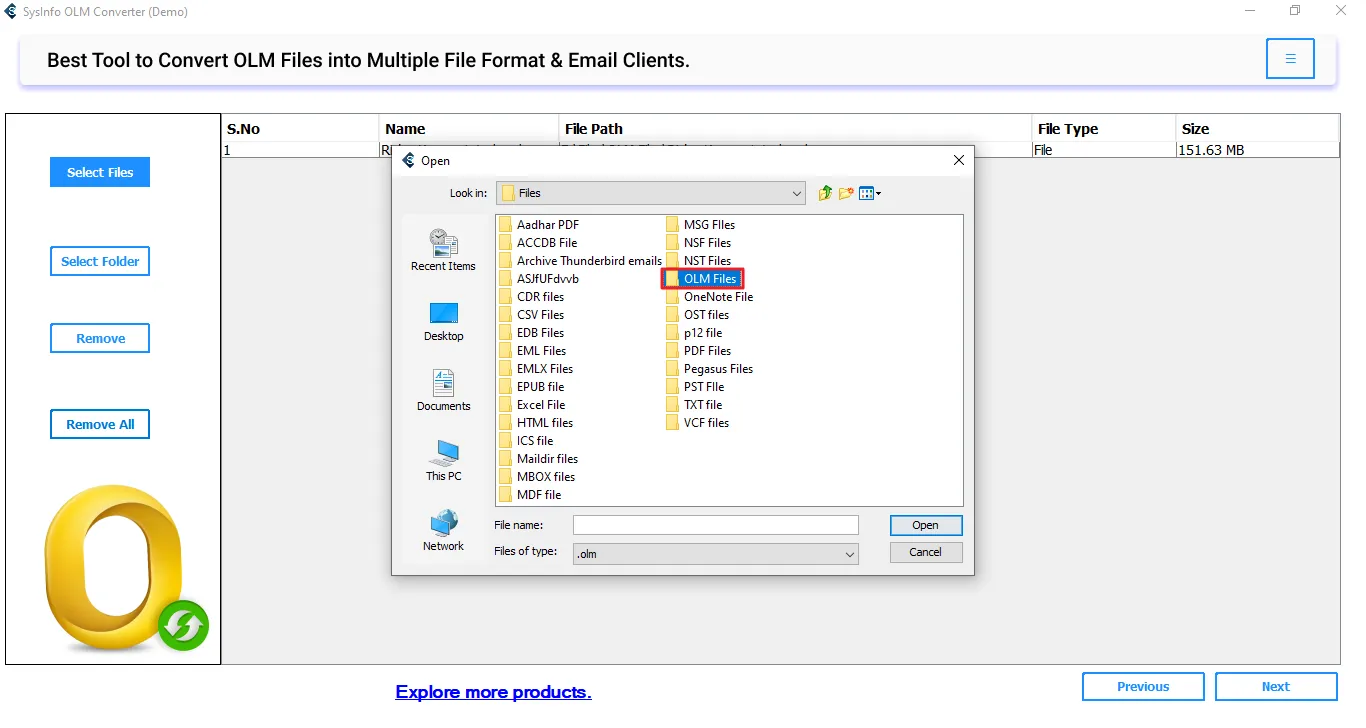Click the Select Folder button
Image resolution: width=1366 pixels, height=728 pixels.
coord(100,261)
